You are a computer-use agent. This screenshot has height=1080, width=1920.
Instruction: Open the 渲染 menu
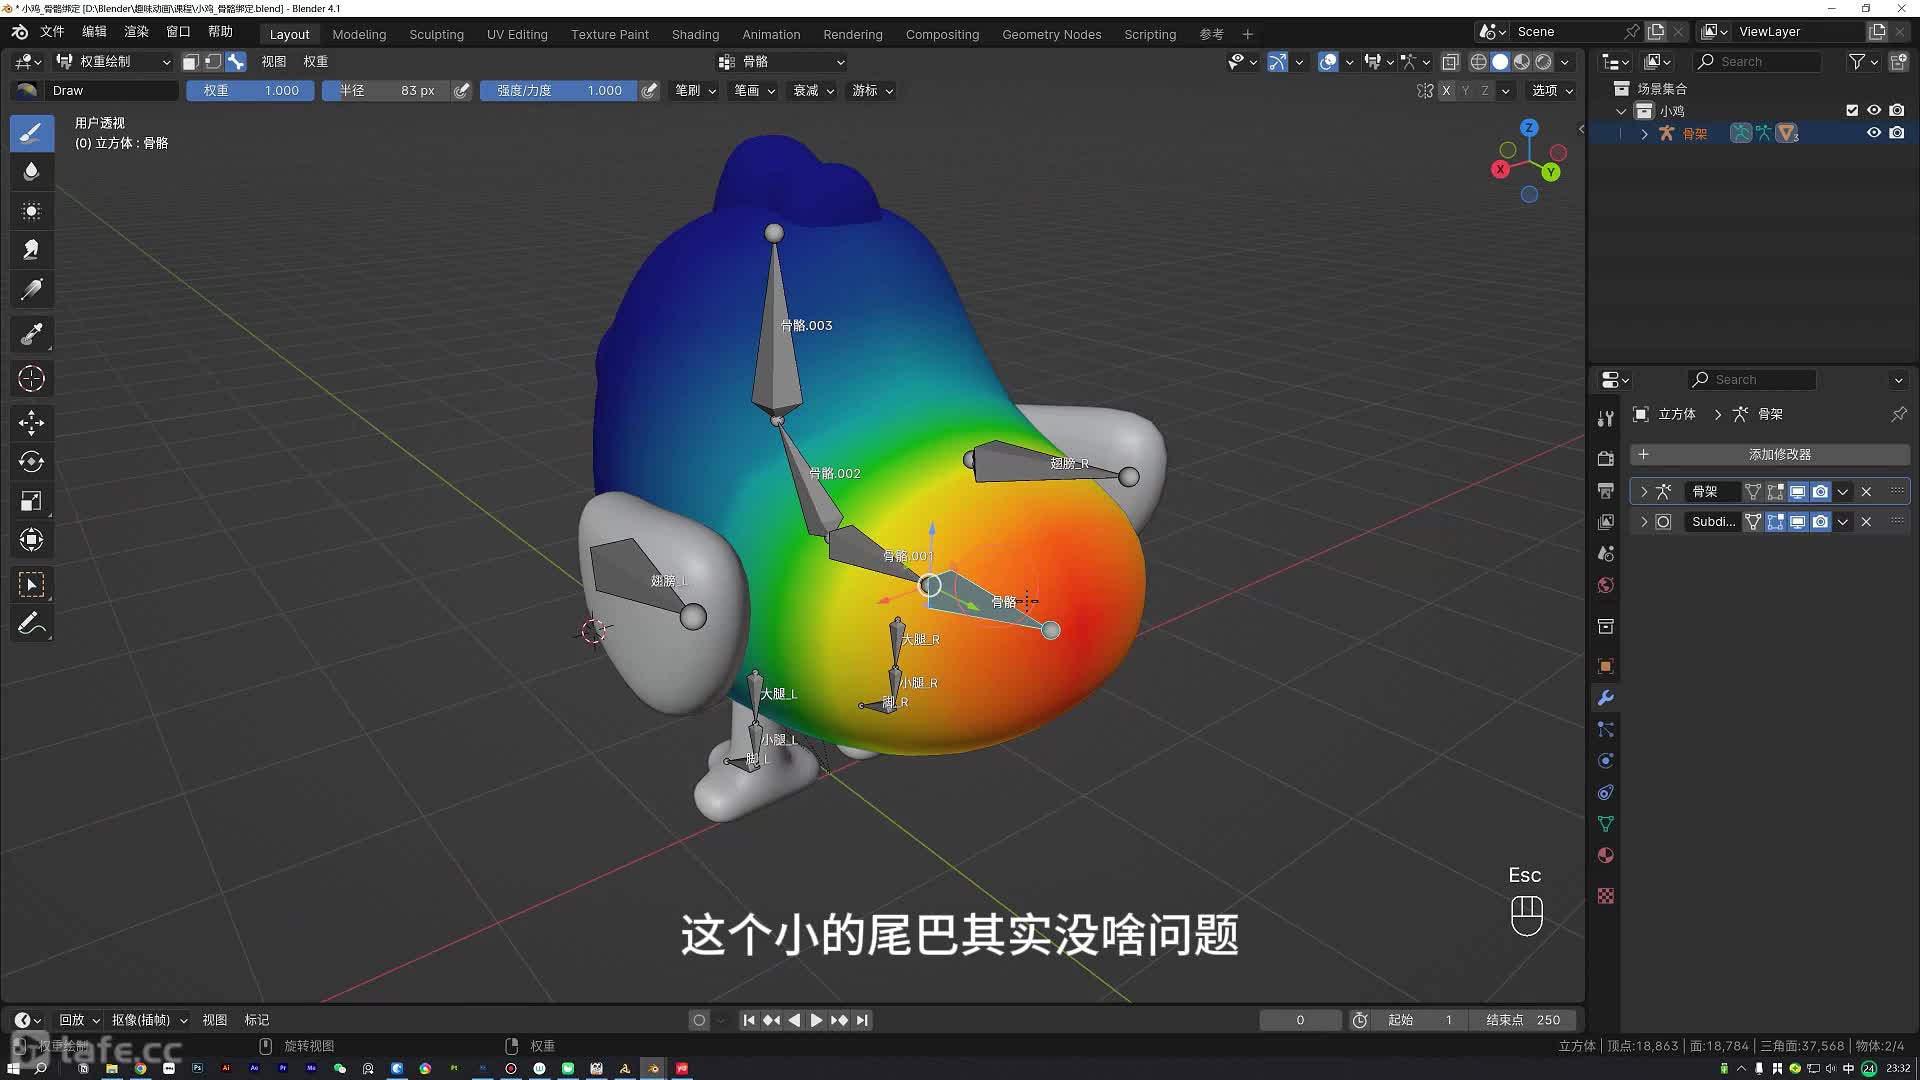pos(136,32)
